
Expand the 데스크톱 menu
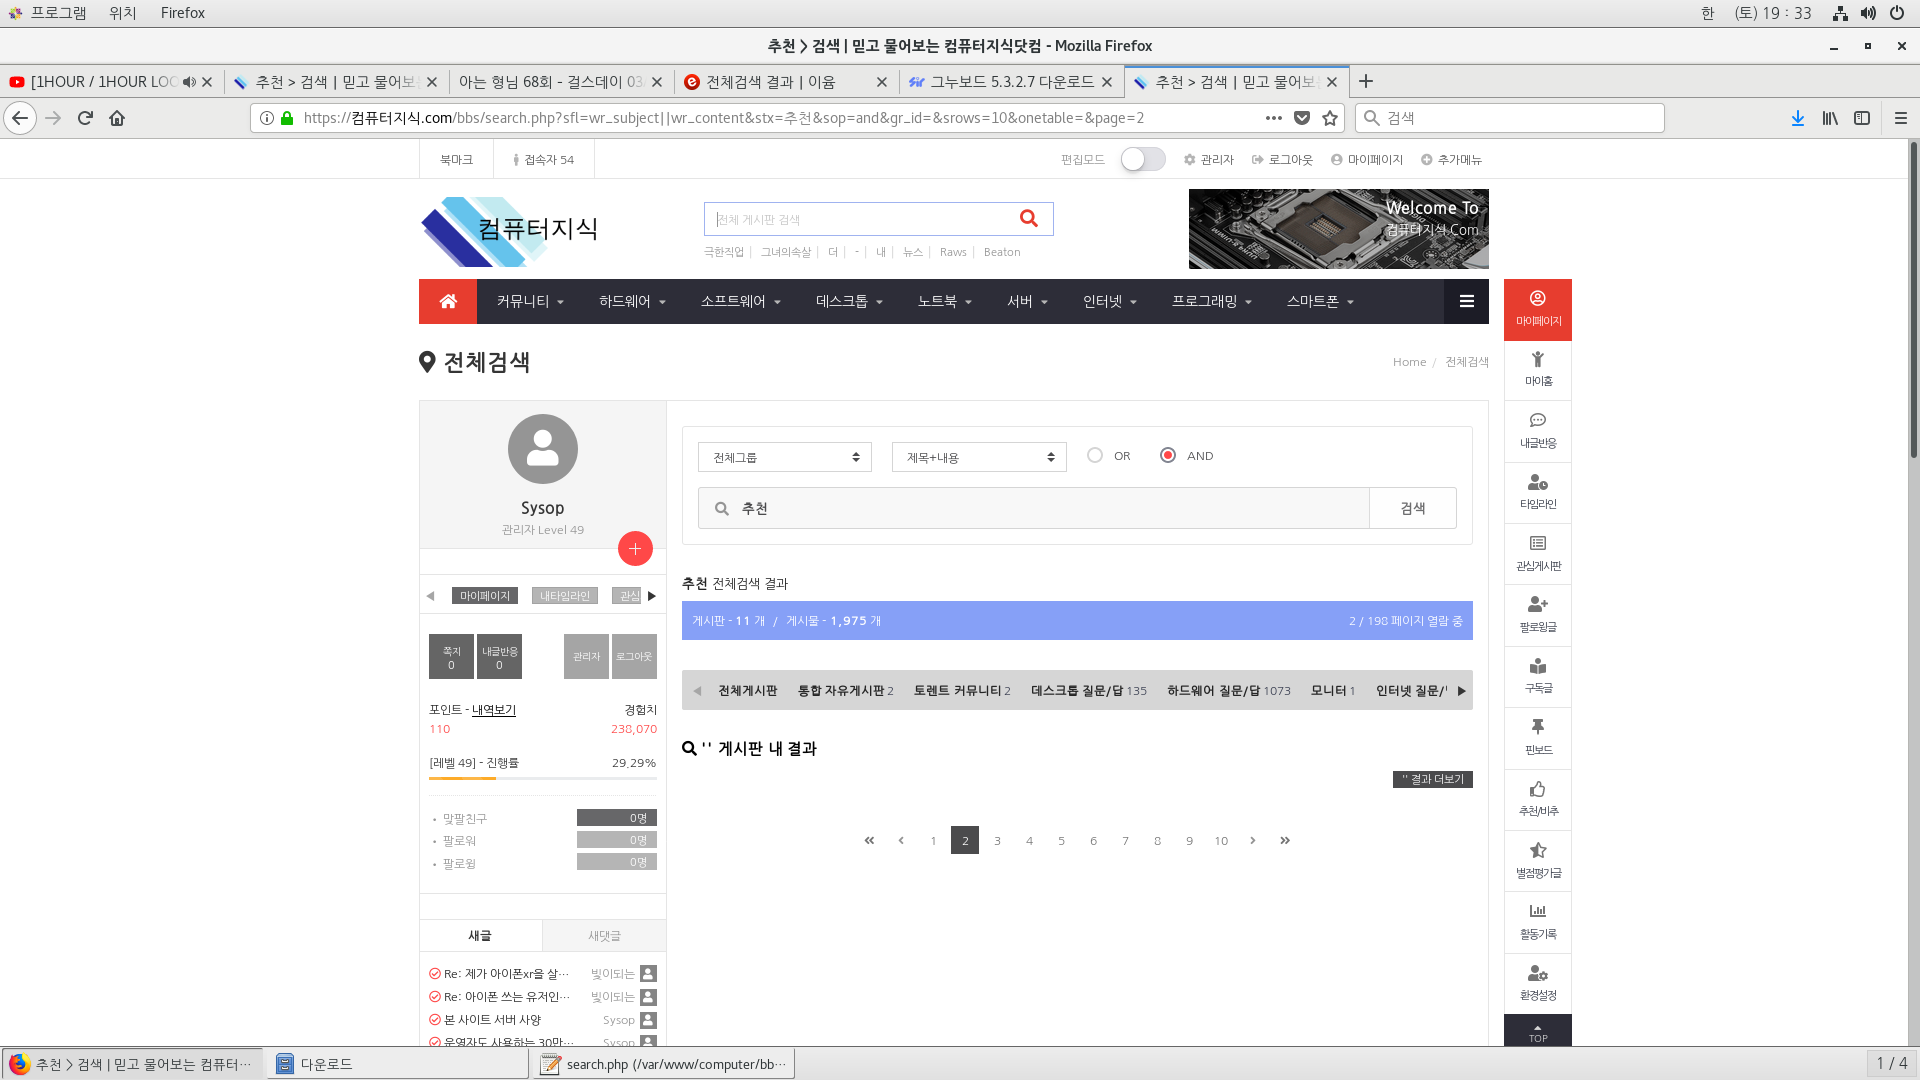point(849,301)
